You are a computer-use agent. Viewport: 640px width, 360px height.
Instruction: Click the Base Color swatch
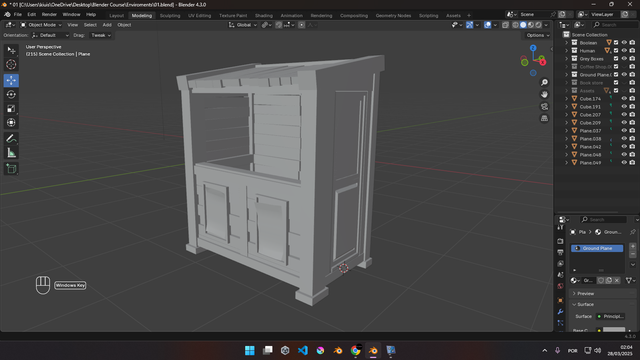[613, 330]
